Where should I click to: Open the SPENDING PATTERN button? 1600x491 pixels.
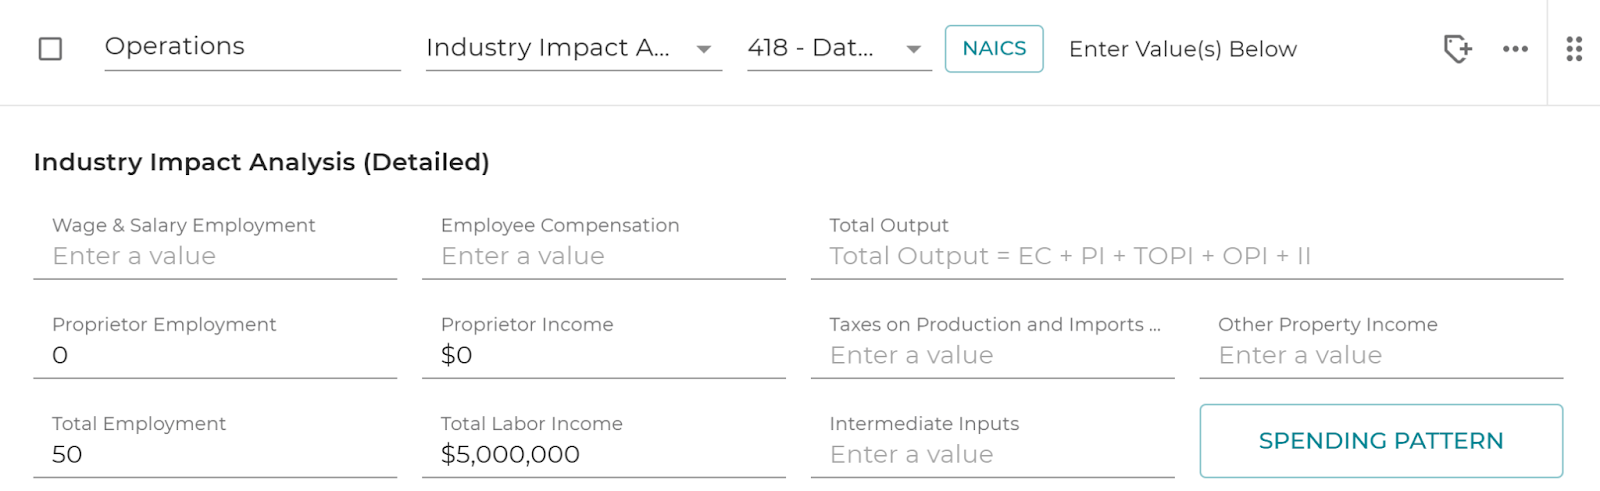point(1381,441)
